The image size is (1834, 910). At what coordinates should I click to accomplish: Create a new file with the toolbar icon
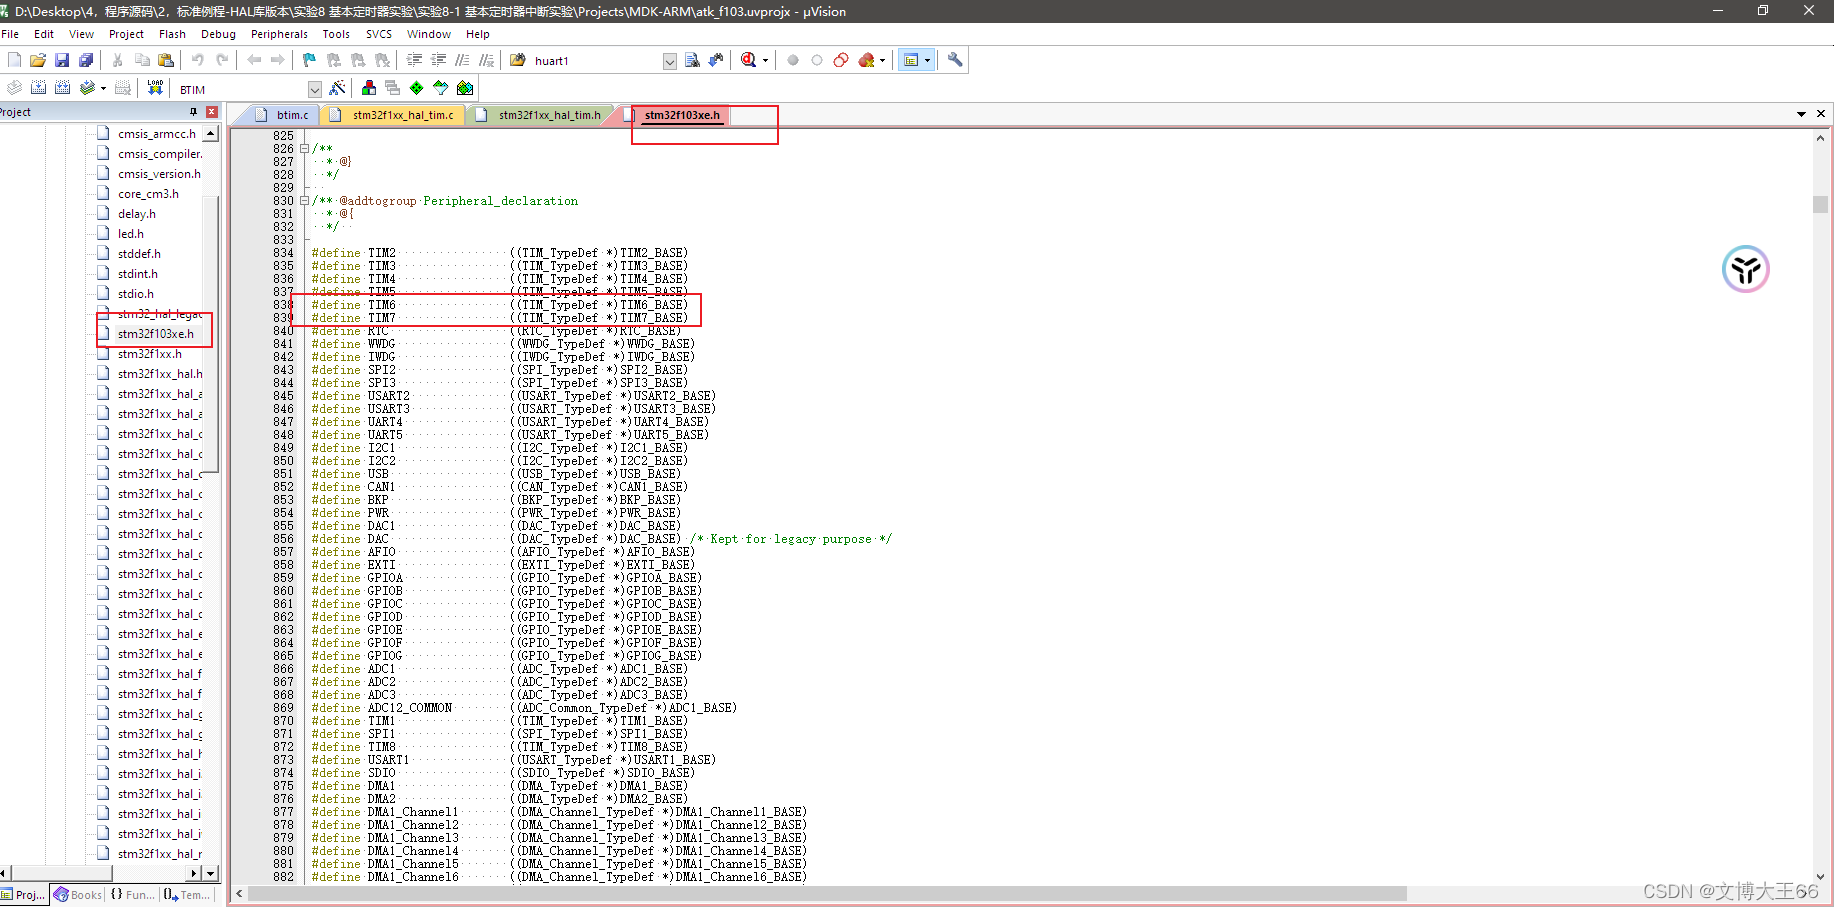point(14,60)
